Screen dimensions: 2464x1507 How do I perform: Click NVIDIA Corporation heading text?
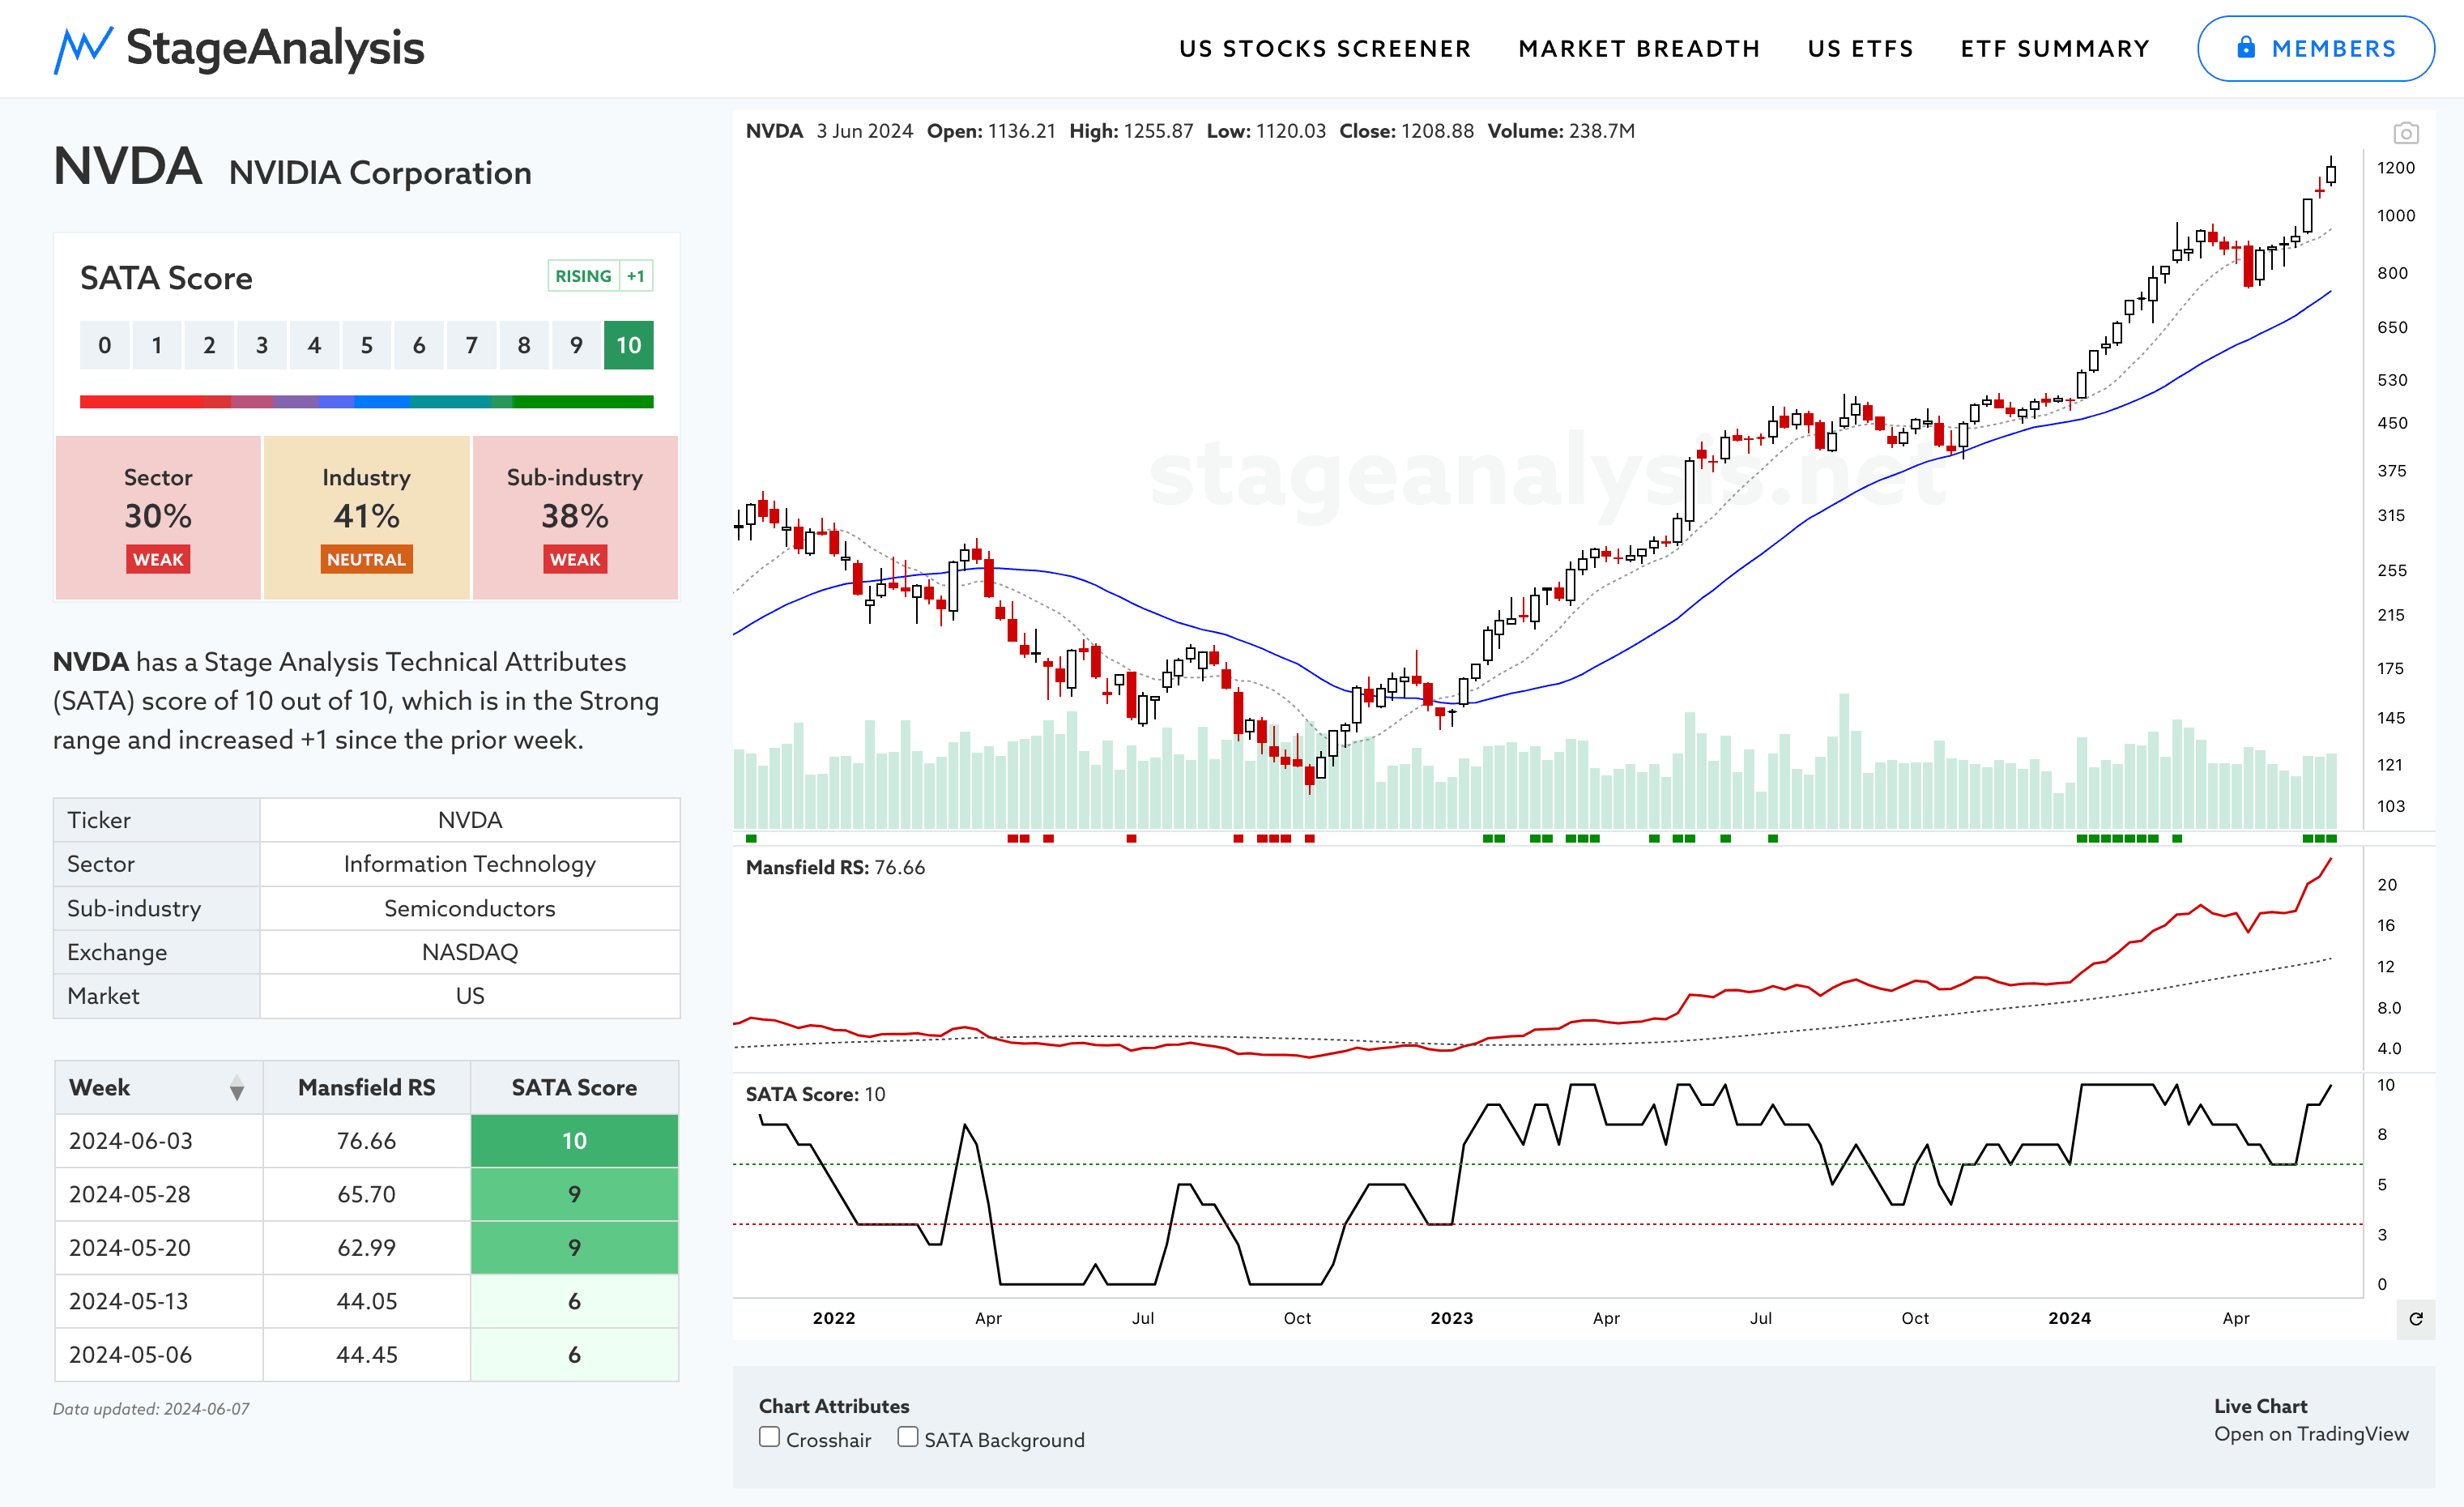380,173
